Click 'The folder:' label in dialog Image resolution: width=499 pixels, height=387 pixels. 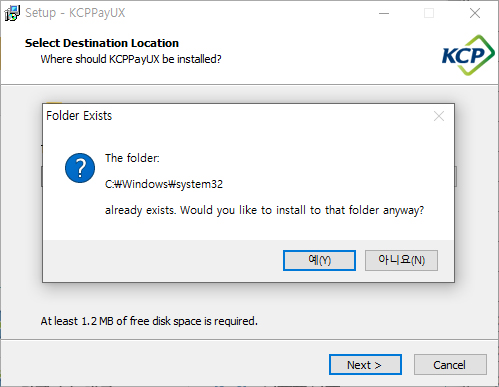pyautogui.click(x=132, y=158)
